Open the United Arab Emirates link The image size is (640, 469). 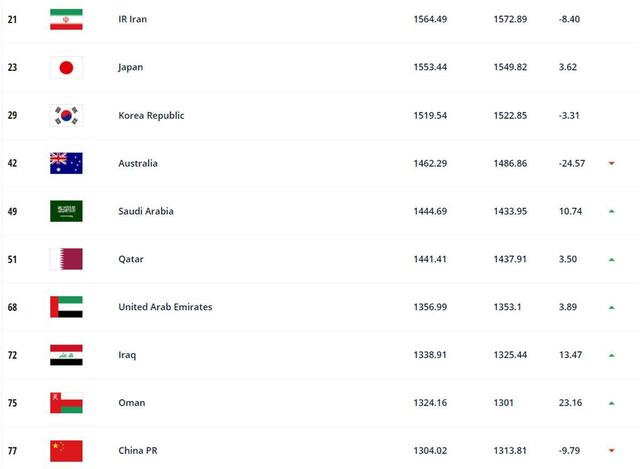(x=165, y=307)
